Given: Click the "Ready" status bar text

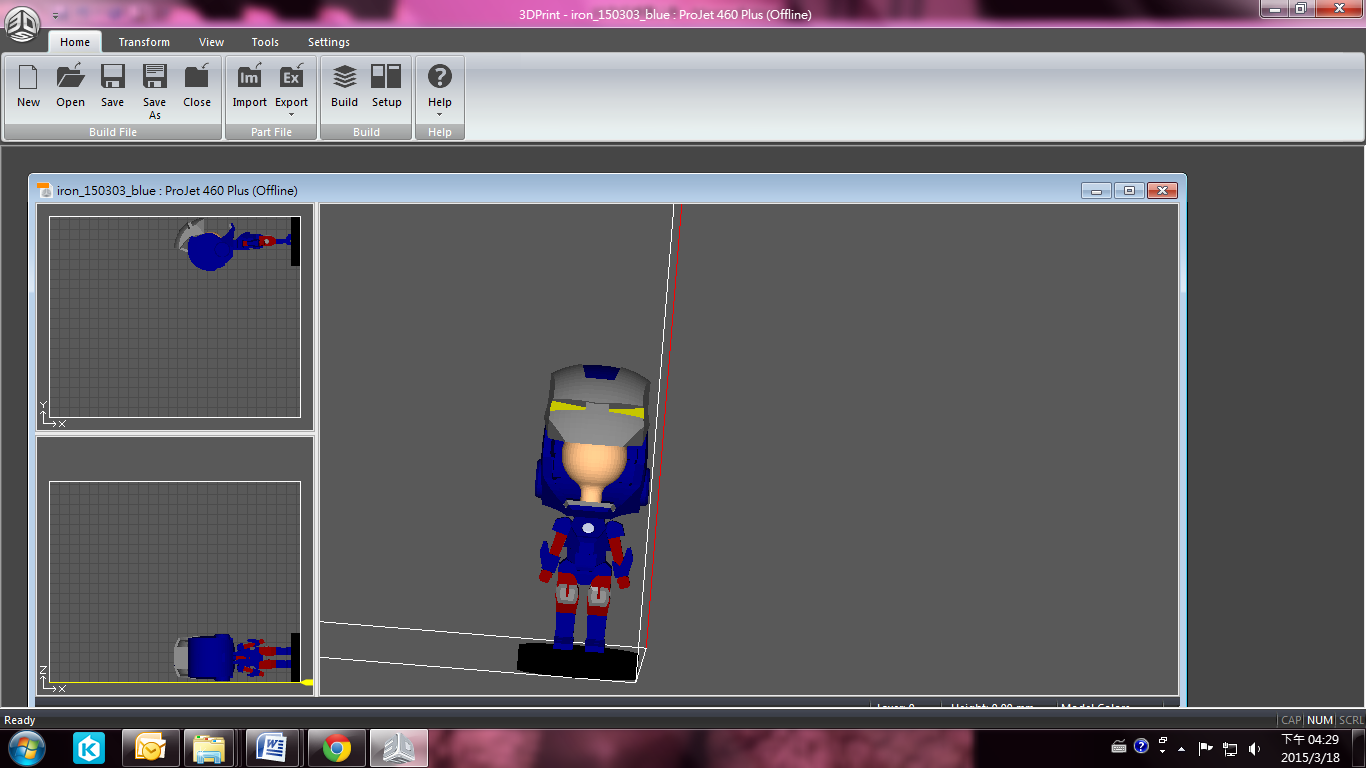Looking at the screenshot, I should click(x=20, y=720).
